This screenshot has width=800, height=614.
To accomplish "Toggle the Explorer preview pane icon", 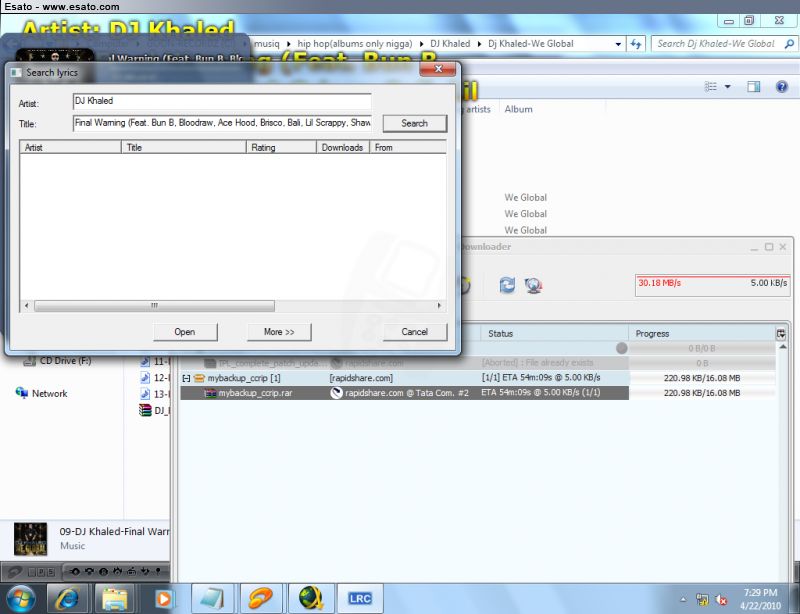I will pos(754,88).
